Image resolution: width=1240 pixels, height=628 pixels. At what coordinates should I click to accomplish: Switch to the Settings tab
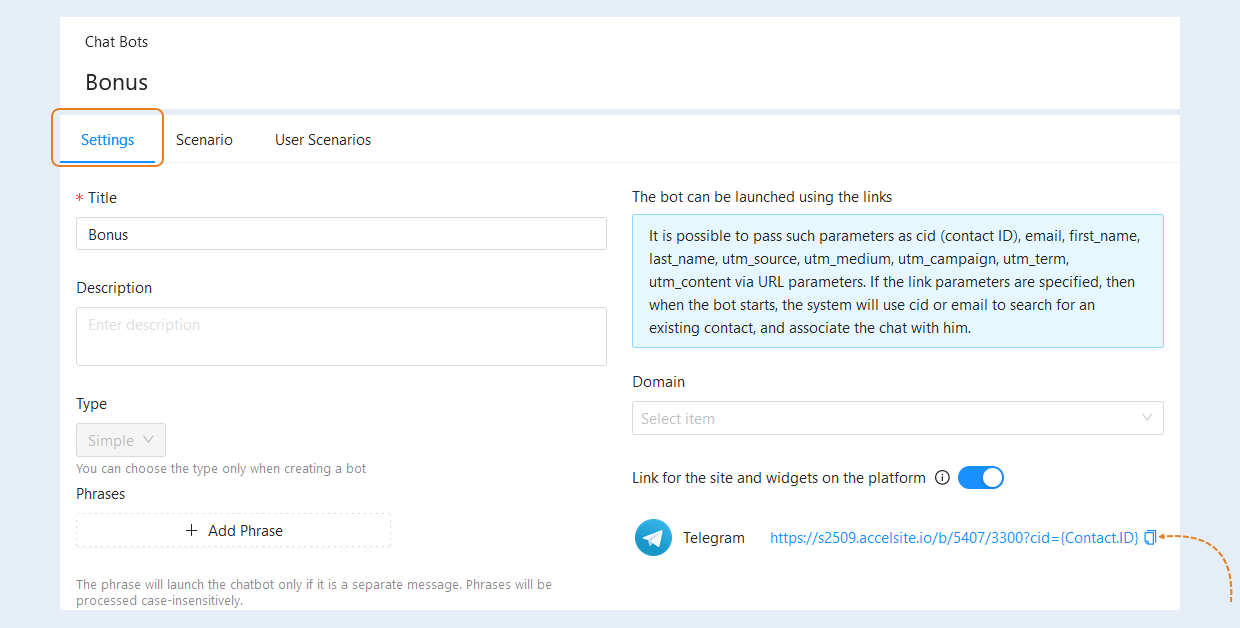click(107, 140)
